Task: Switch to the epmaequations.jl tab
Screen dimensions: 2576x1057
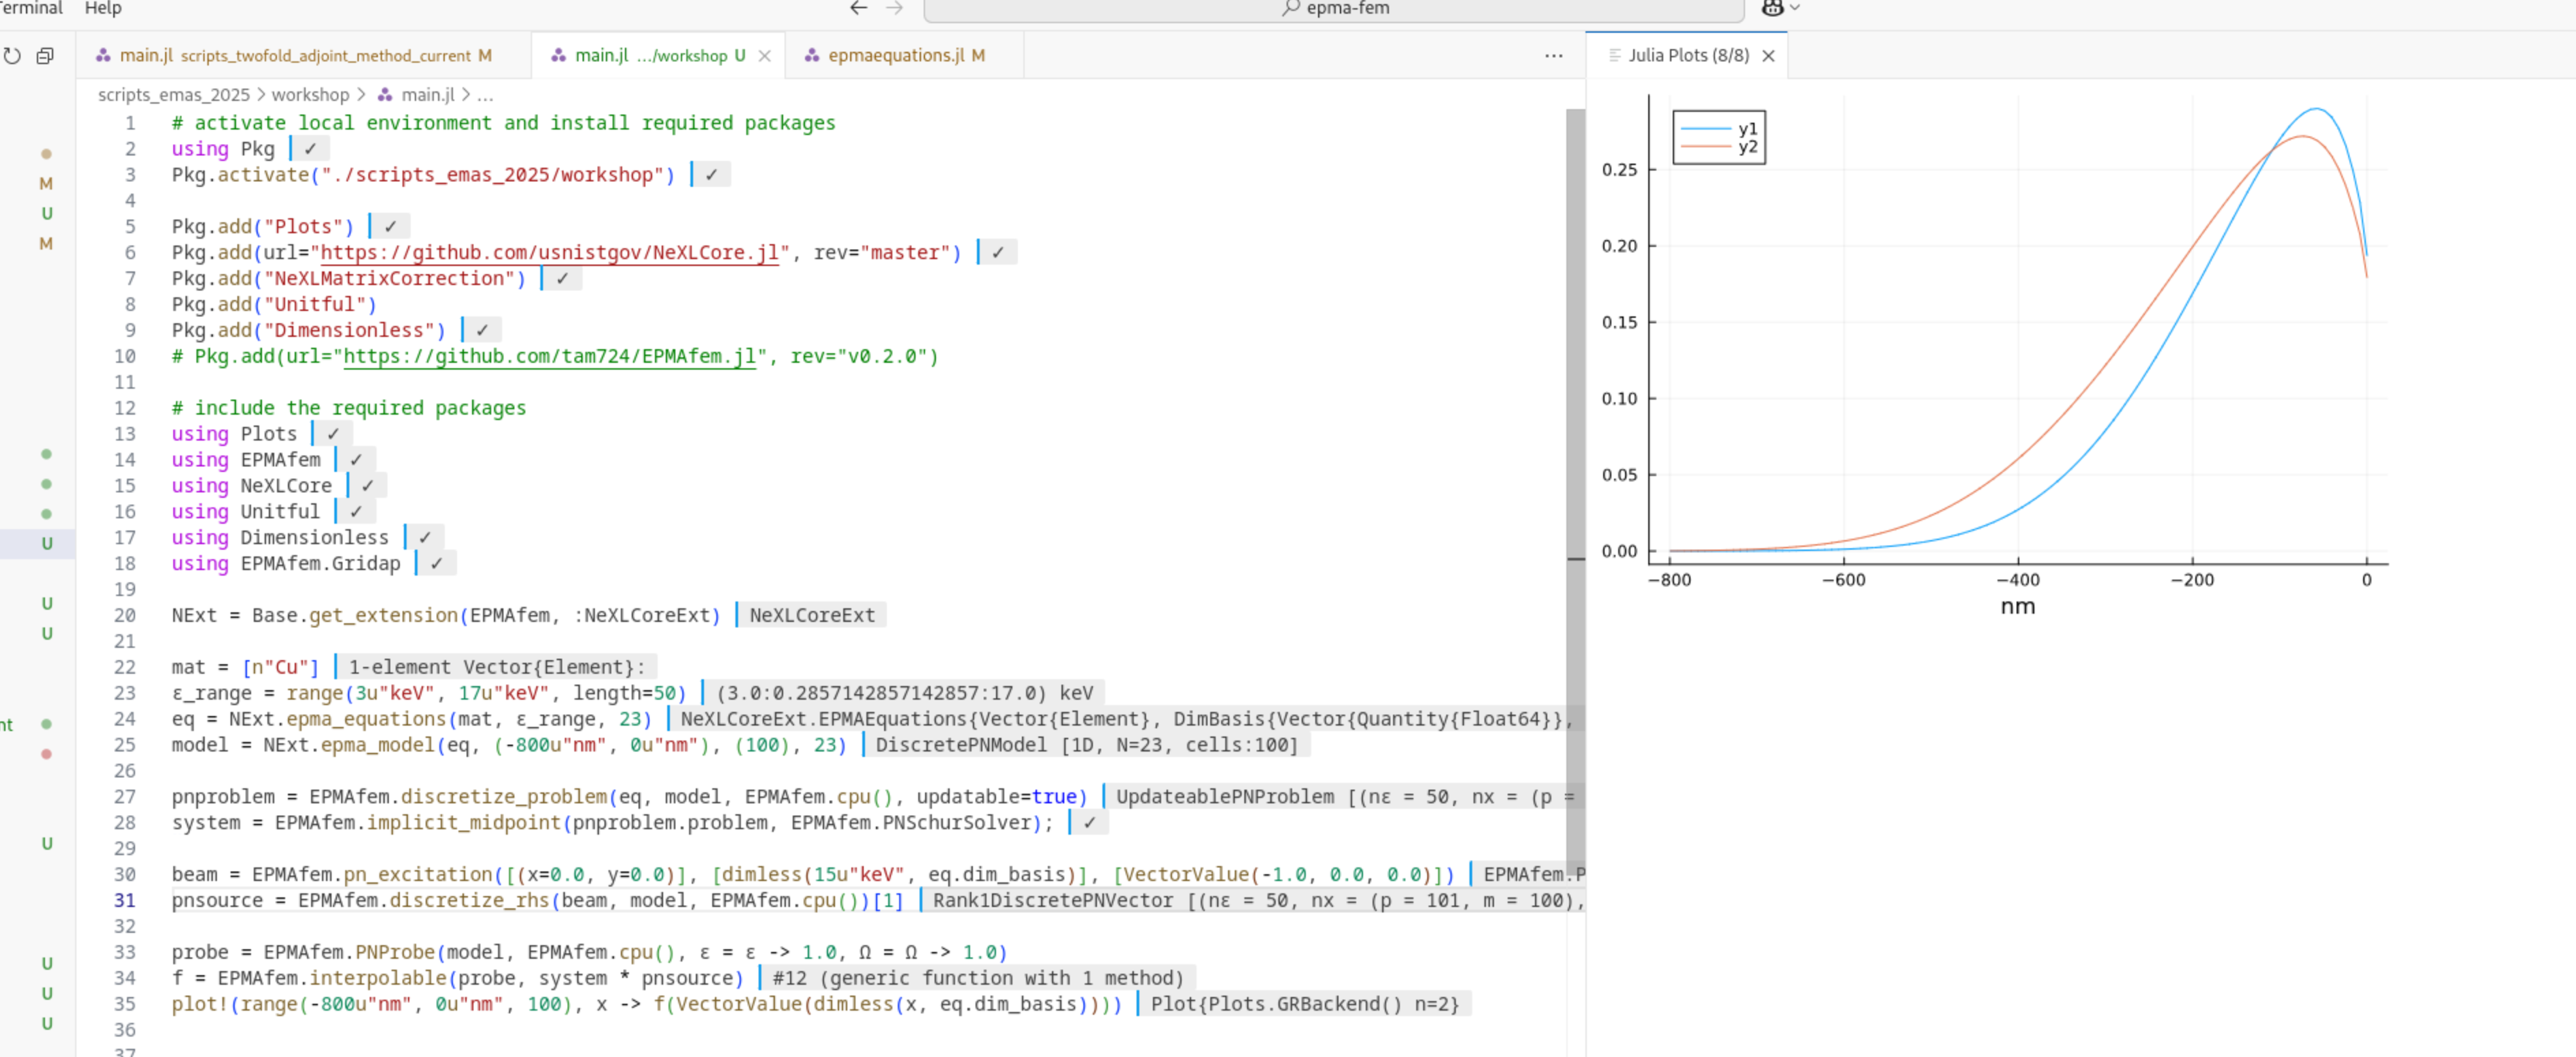Action: pos(896,56)
